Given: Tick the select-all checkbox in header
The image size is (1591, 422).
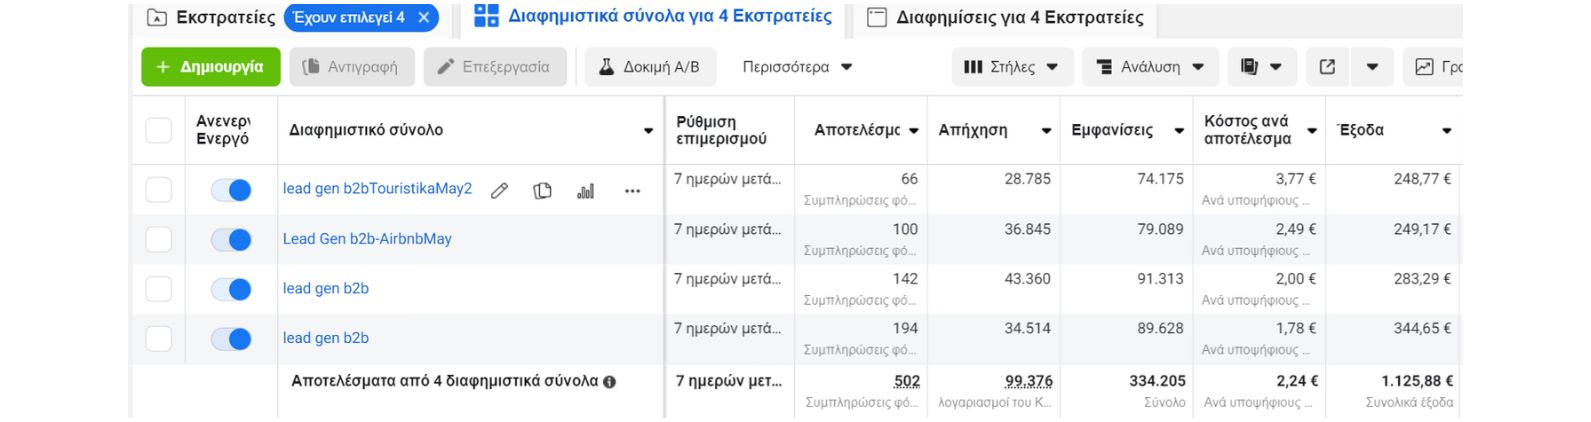Looking at the screenshot, I should click(159, 130).
